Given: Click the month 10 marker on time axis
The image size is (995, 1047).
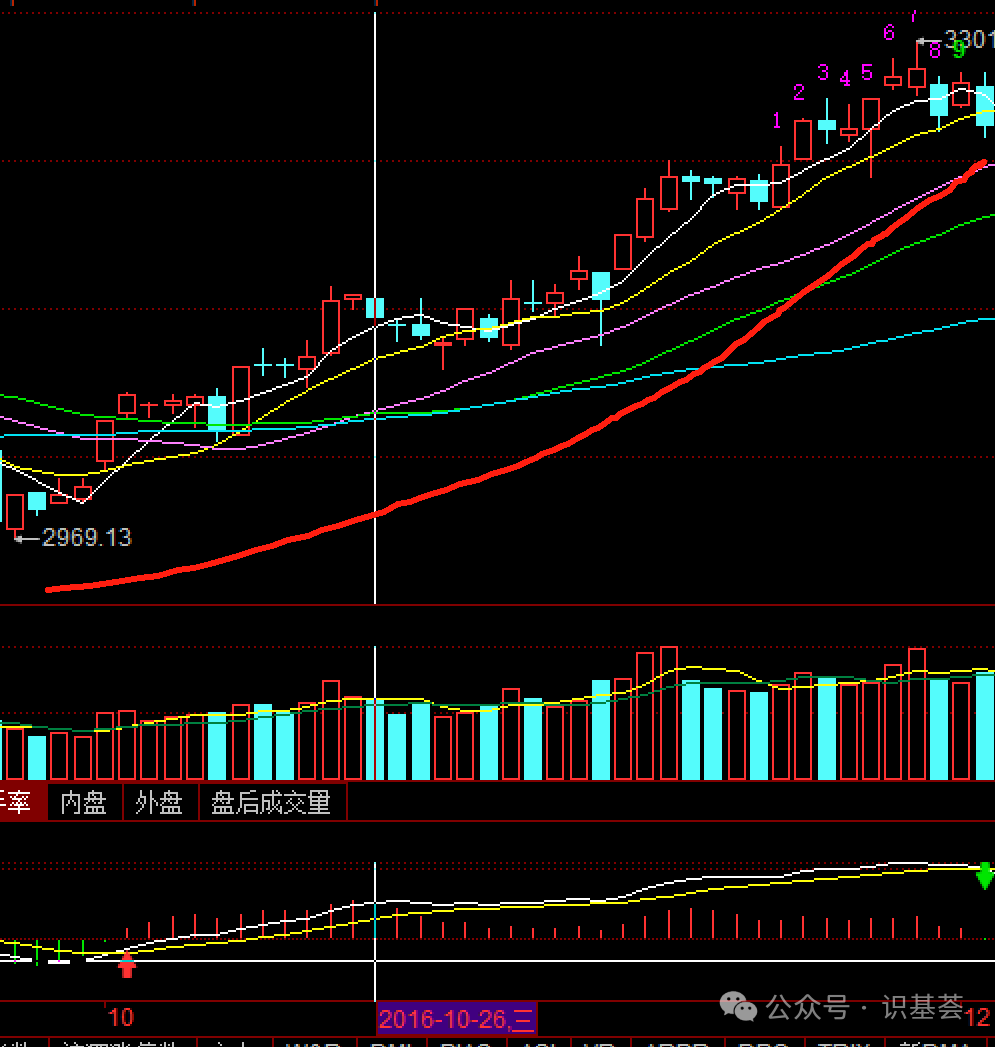Looking at the screenshot, I should (120, 1018).
